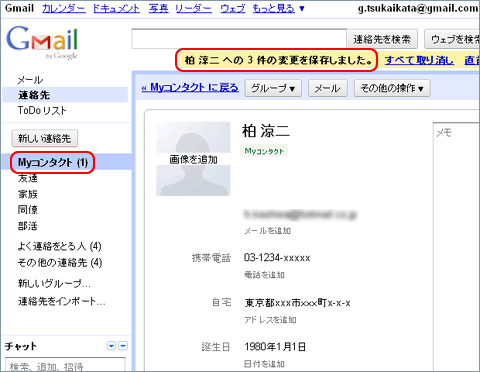This screenshot has width=480, height=372.
Task: Select 部活 contact group
Action: pyautogui.click(x=28, y=226)
